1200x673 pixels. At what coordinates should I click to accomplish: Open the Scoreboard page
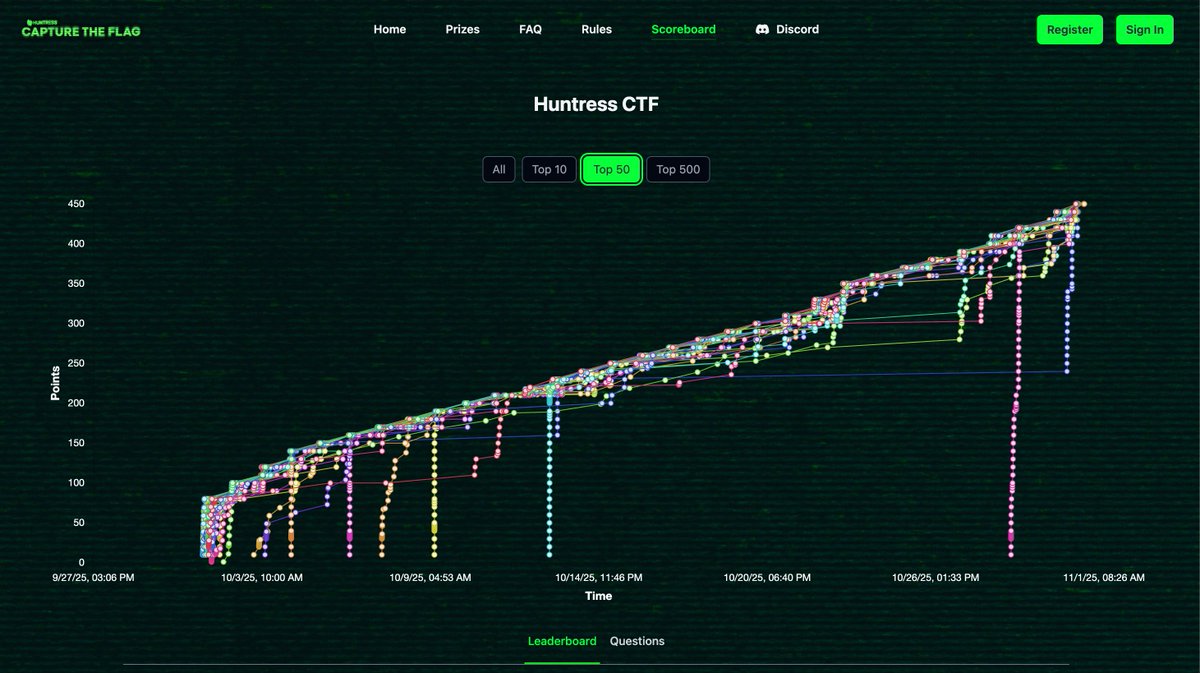[683, 30]
